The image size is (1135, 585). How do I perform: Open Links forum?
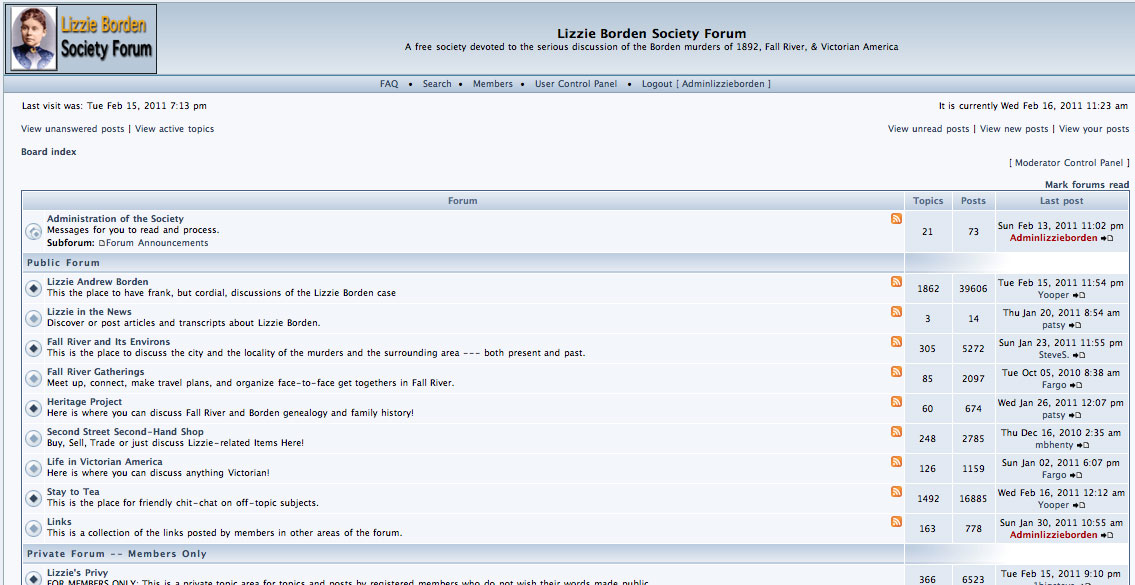tap(59, 522)
